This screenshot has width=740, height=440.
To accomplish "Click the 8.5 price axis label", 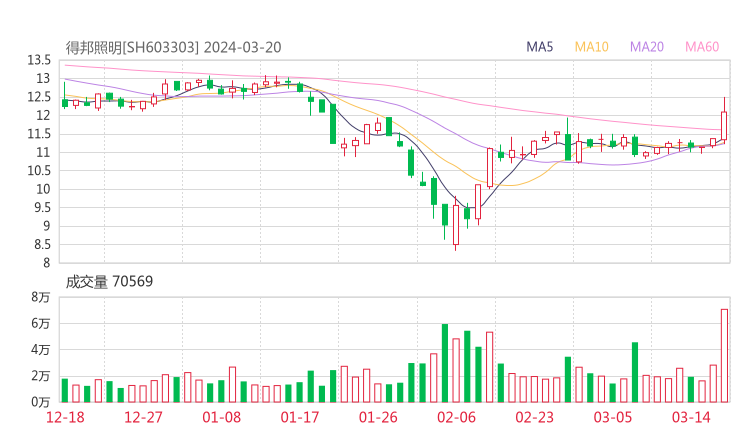I will coord(42,245).
